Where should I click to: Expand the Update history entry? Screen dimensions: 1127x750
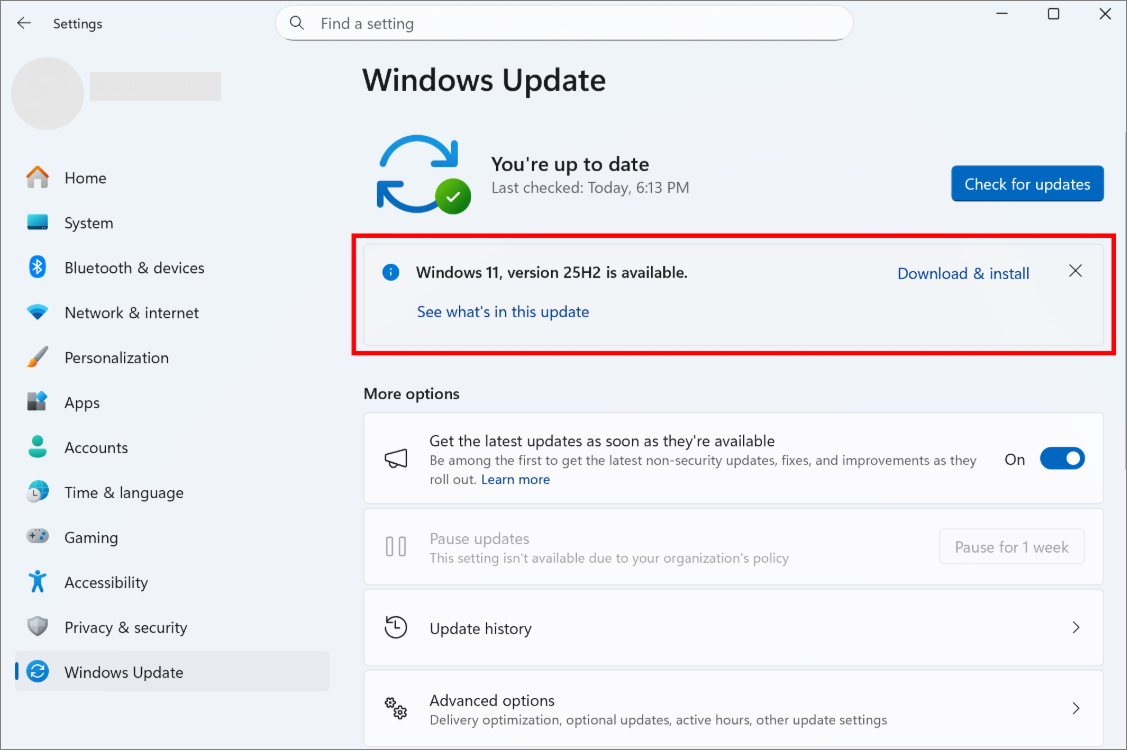click(x=733, y=627)
